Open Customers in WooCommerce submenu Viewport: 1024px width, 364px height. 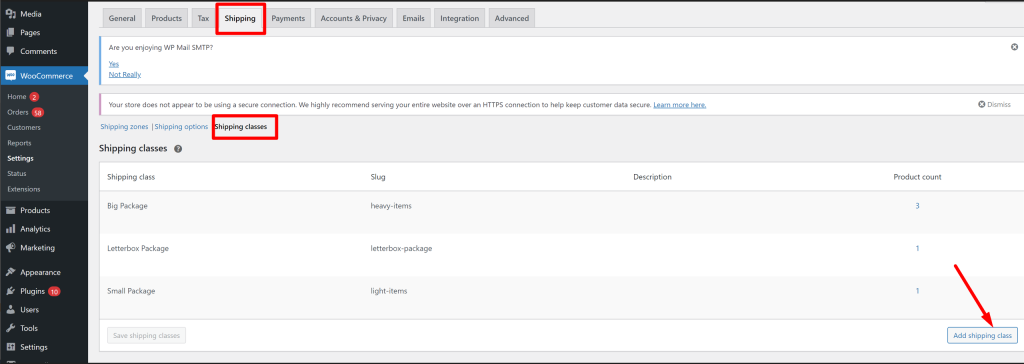tap(24, 127)
